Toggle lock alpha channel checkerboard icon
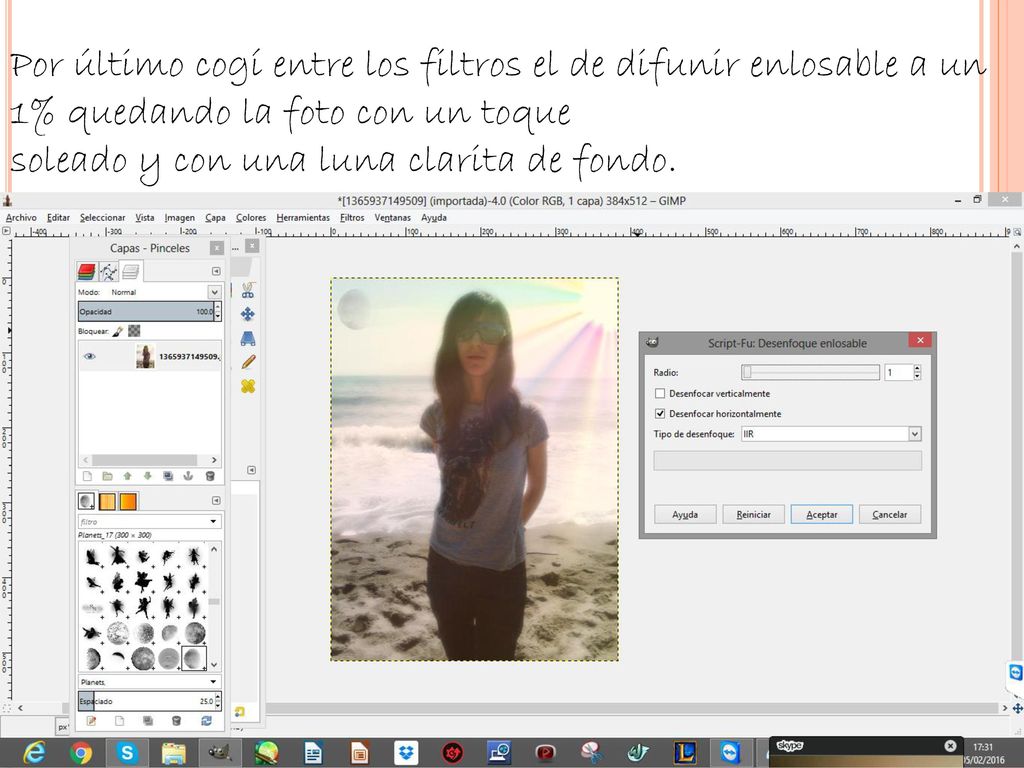The width and height of the screenshot is (1024, 768). coord(134,331)
